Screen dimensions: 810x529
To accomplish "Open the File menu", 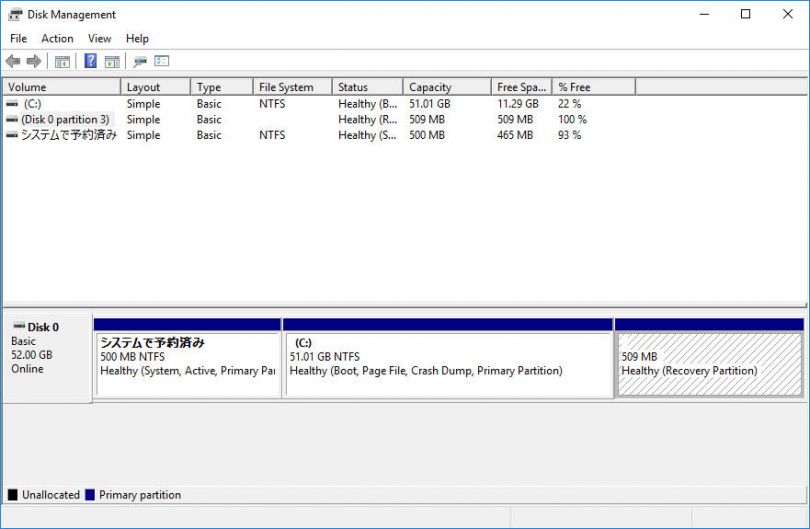I will 18,39.
